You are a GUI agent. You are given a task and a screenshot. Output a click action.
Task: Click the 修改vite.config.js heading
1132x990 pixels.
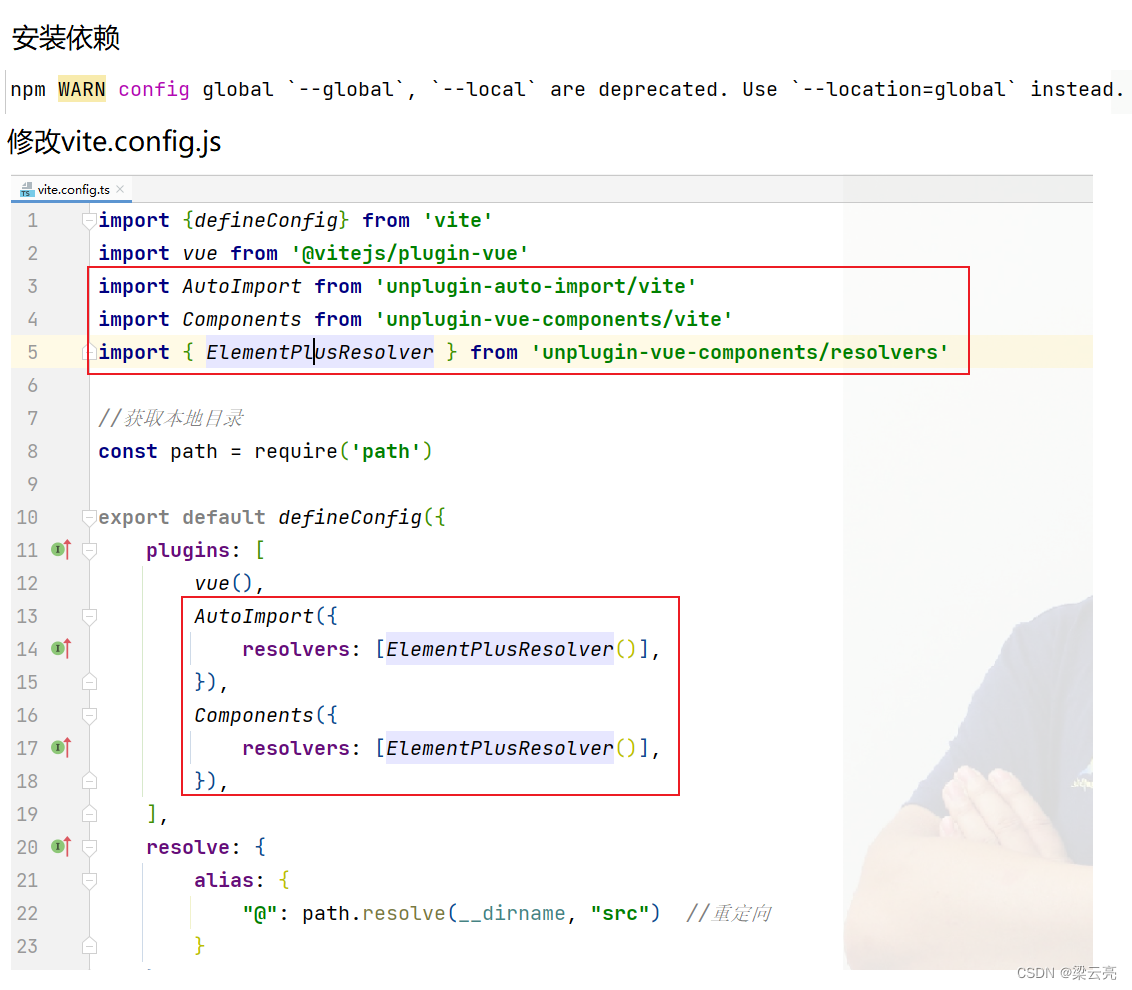pyautogui.click(x=114, y=142)
